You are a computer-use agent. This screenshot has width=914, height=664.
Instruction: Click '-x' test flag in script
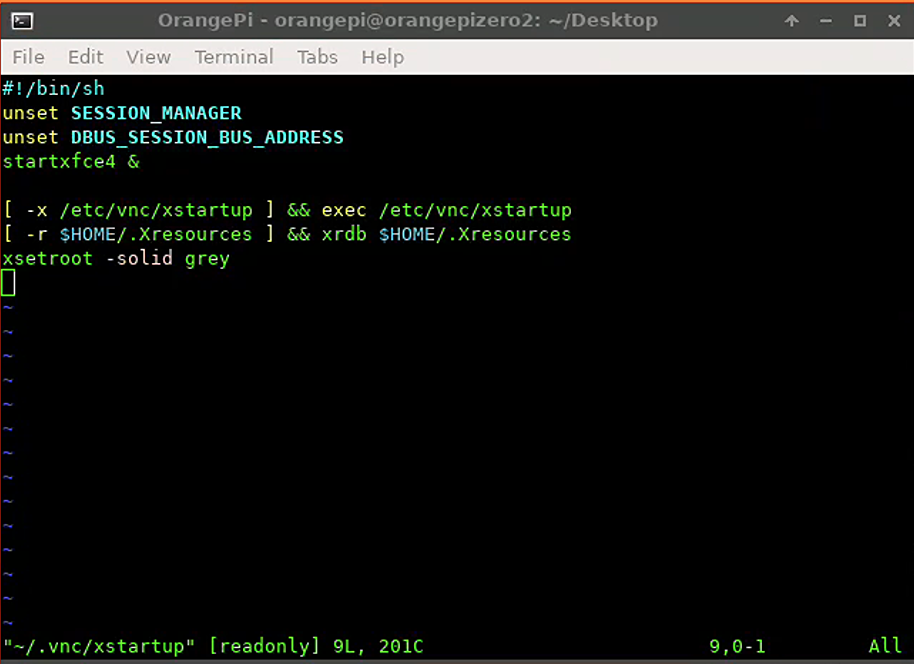36,210
